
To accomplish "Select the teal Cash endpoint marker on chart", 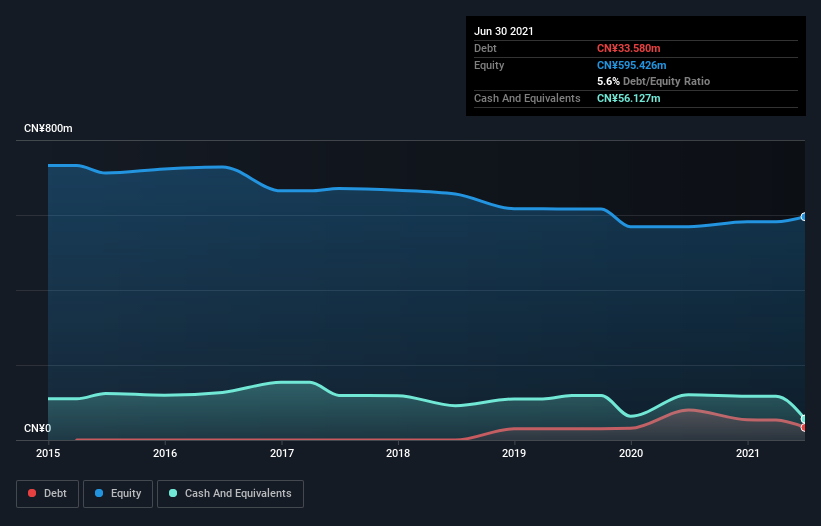I will [804, 419].
